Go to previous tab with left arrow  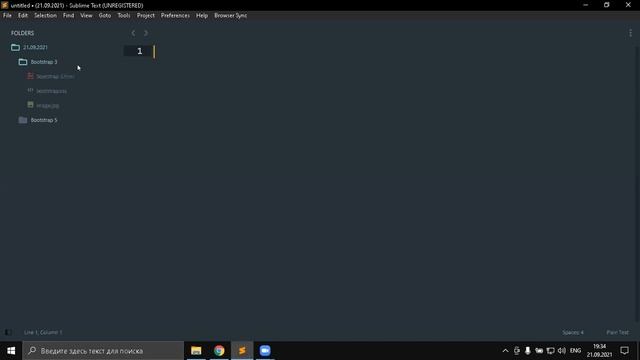[133, 33]
